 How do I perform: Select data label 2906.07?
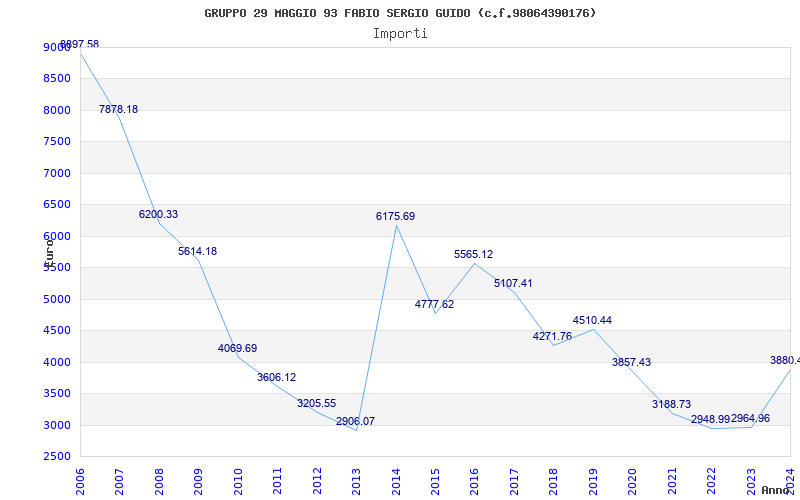(356, 421)
